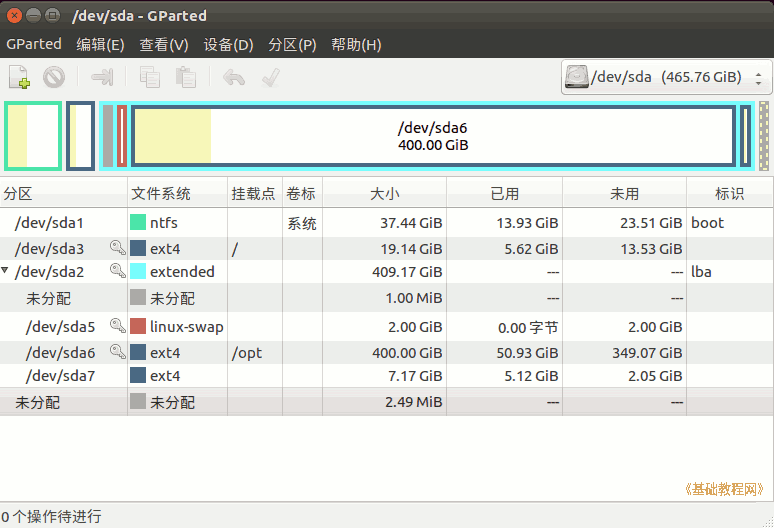Click the New partition toolbar icon
Viewport: 774px width, 528px height.
(19, 77)
